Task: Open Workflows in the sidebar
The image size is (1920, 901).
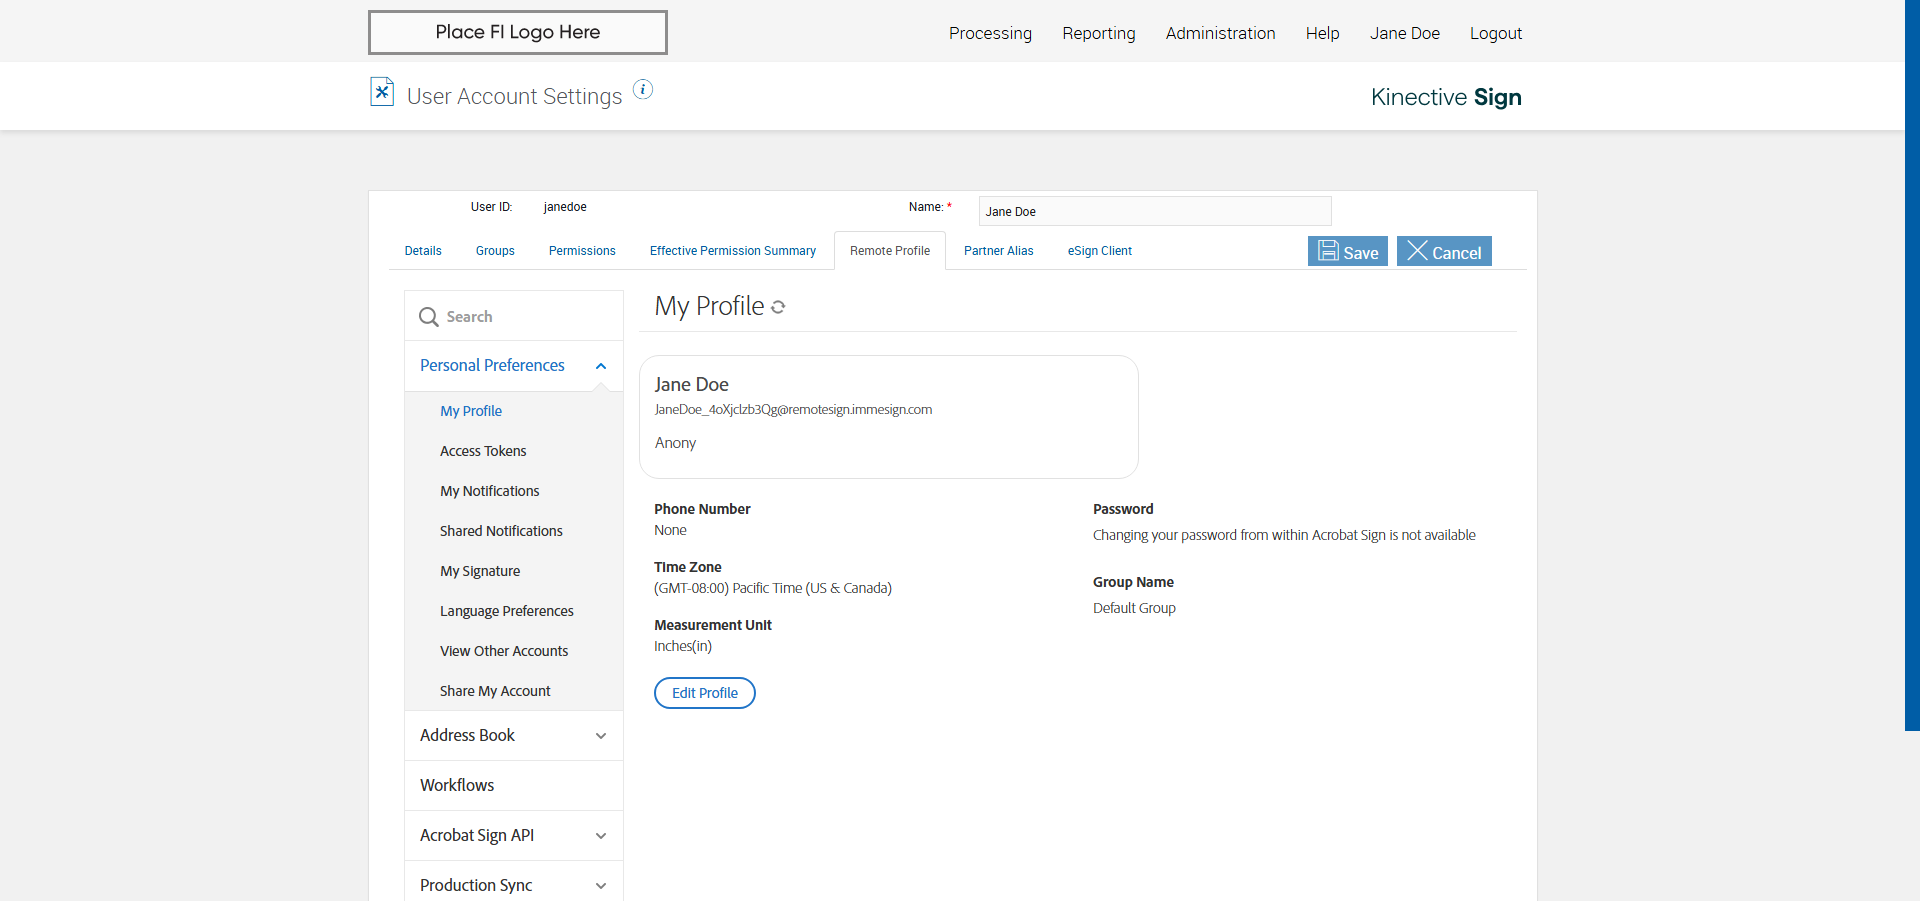Action: point(457,785)
